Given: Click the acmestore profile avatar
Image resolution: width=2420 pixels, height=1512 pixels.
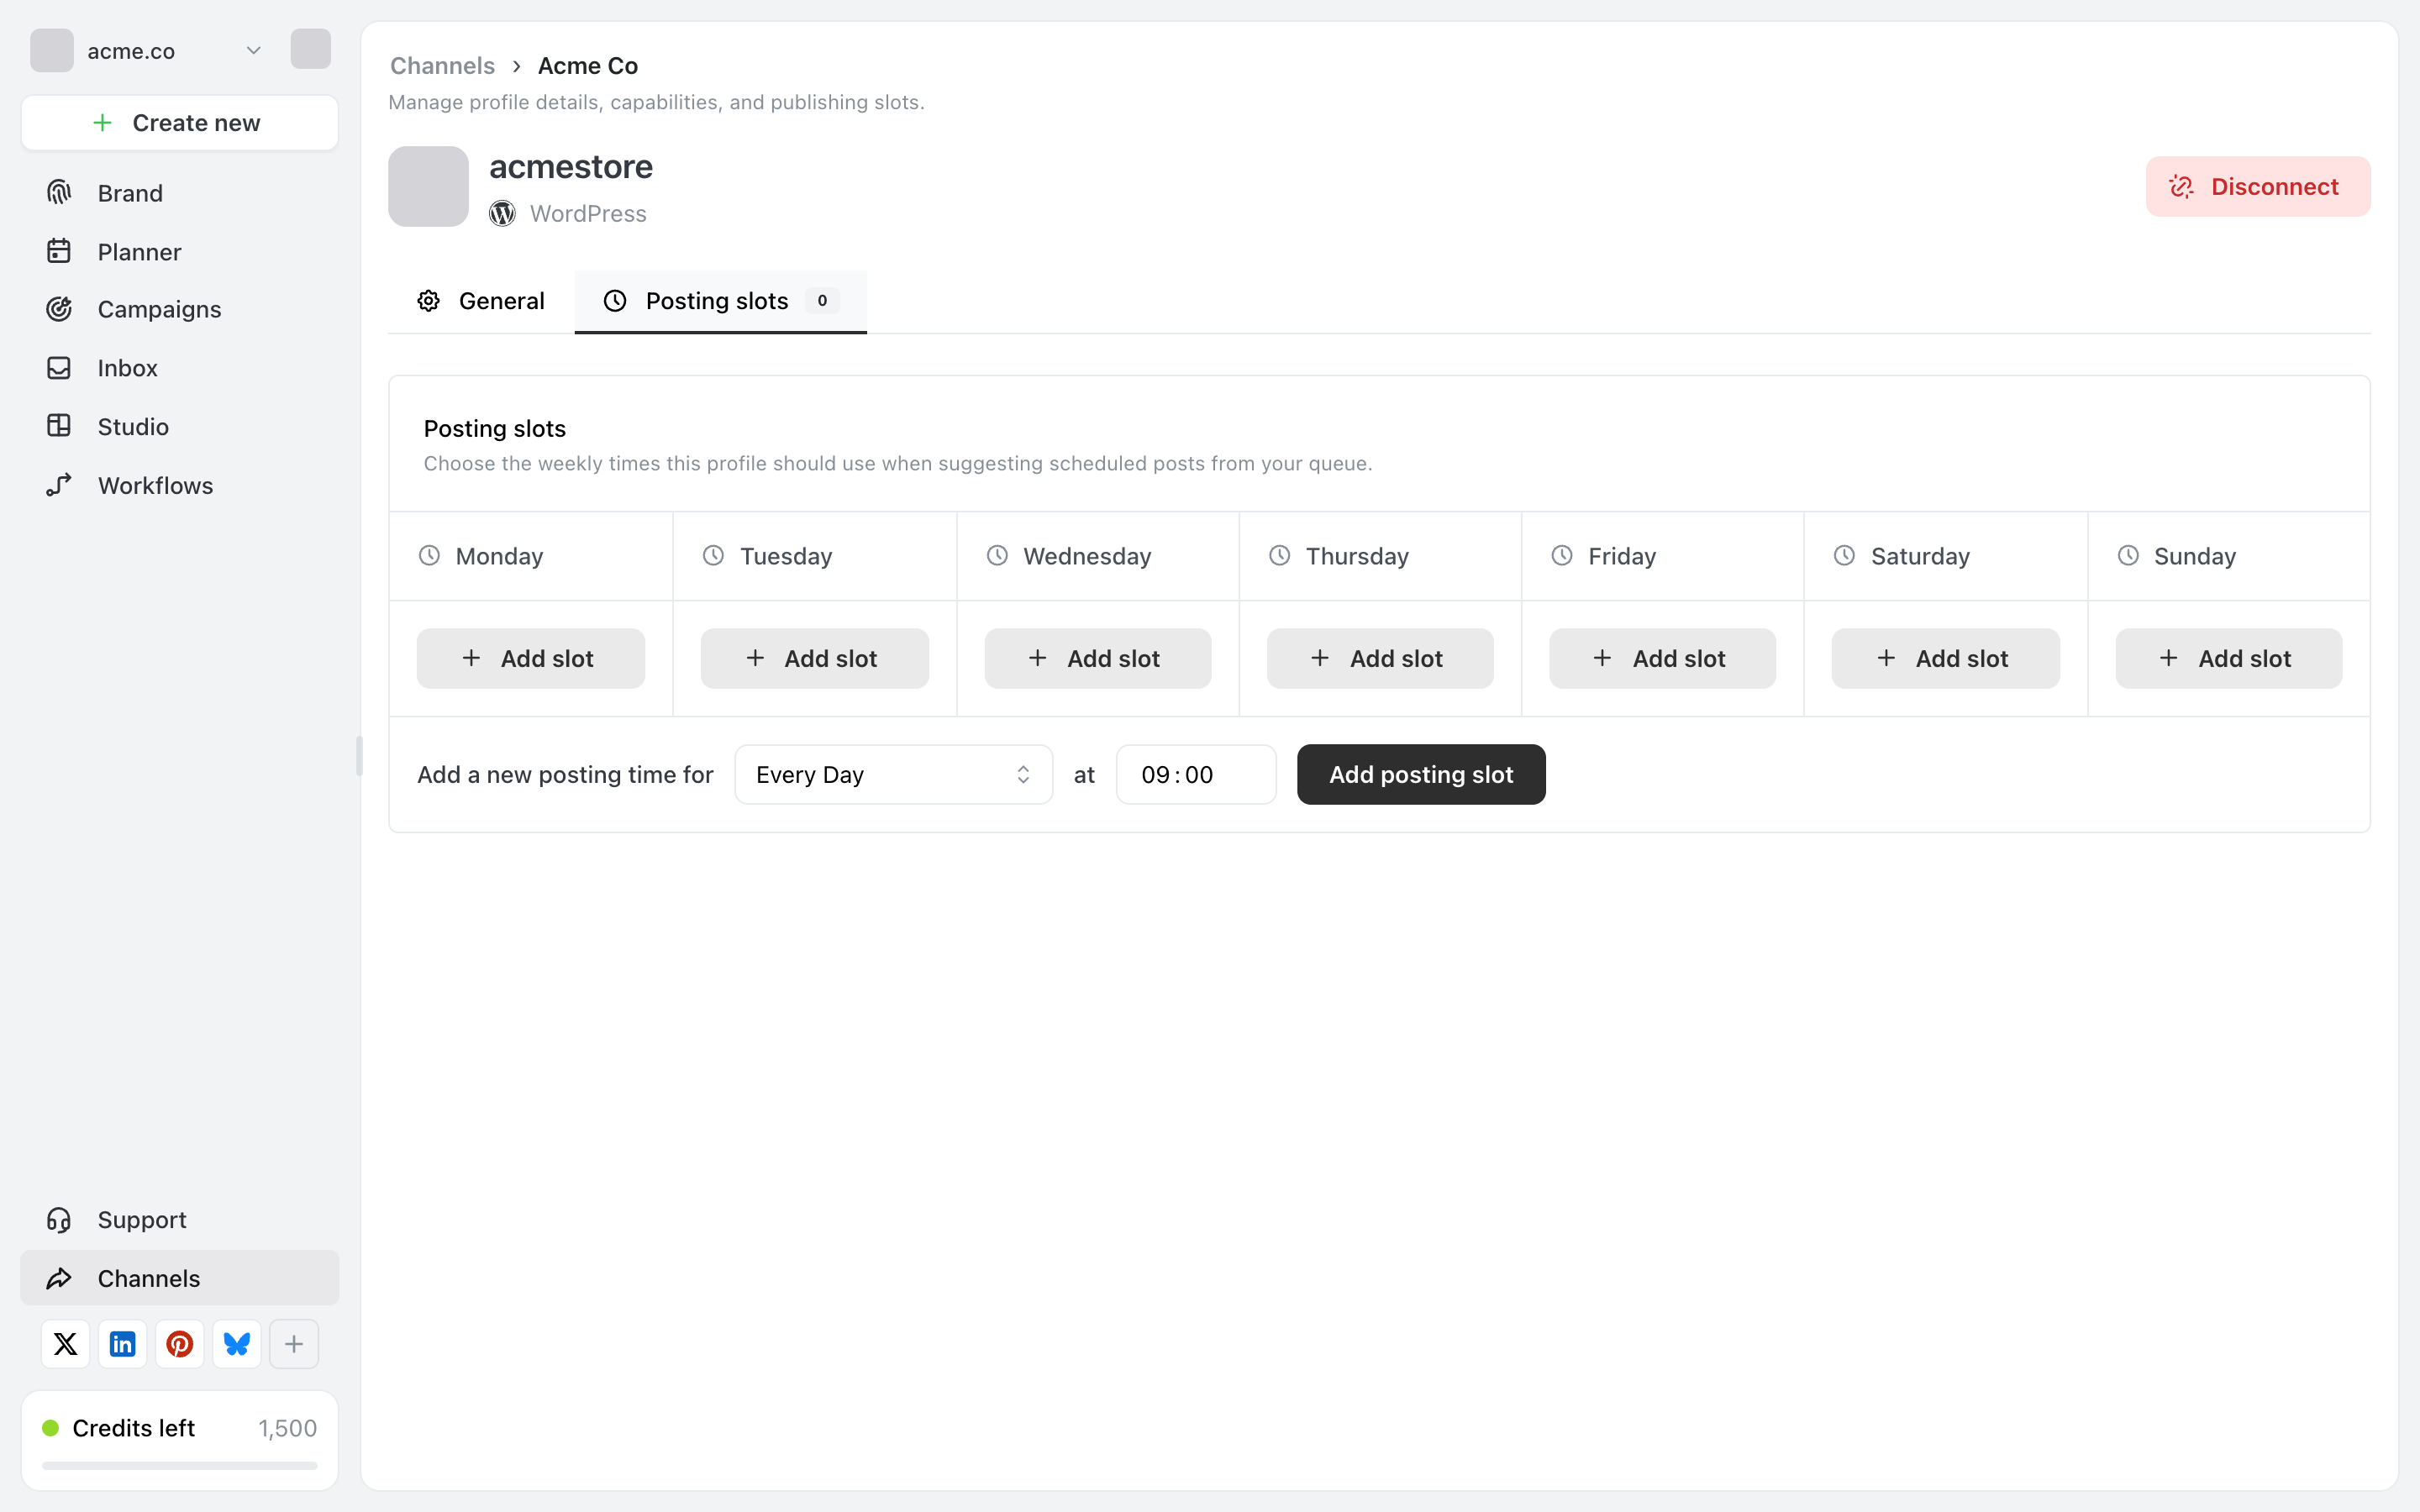Looking at the screenshot, I should pyautogui.click(x=428, y=186).
